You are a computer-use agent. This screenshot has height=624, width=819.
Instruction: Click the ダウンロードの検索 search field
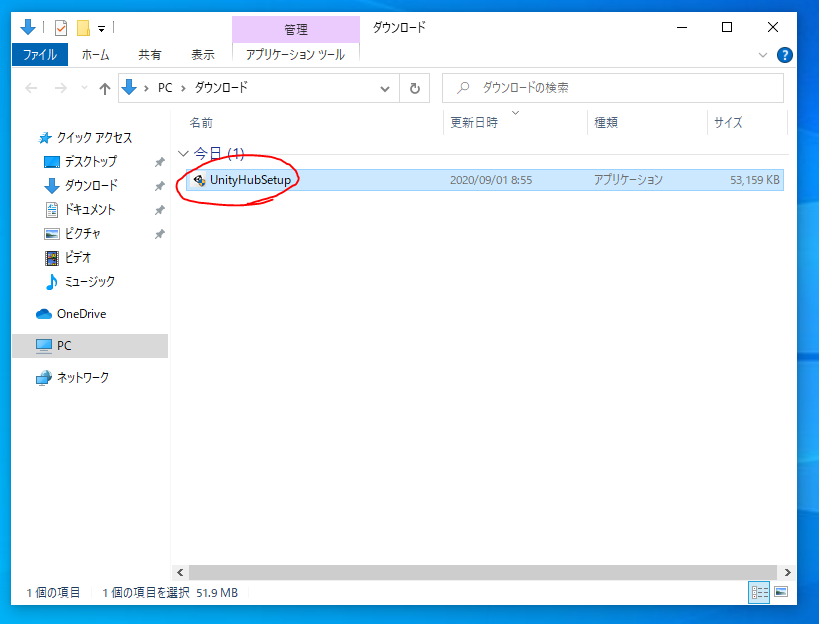[613, 88]
